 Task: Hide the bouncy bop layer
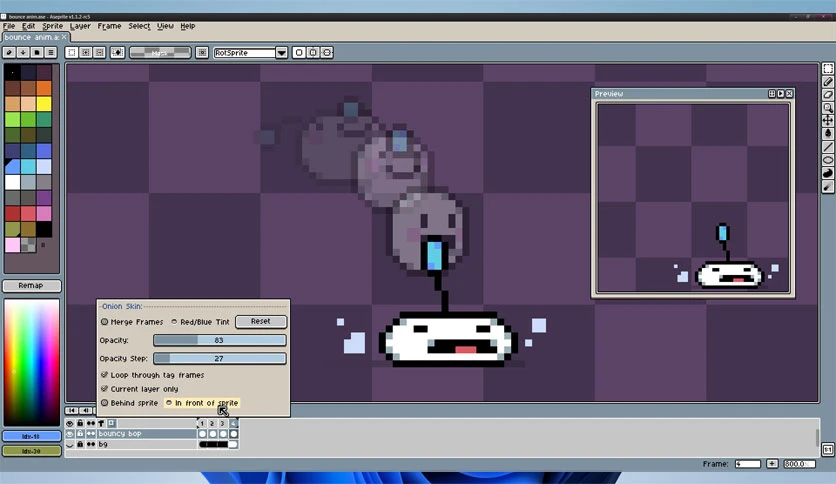[70, 434]
